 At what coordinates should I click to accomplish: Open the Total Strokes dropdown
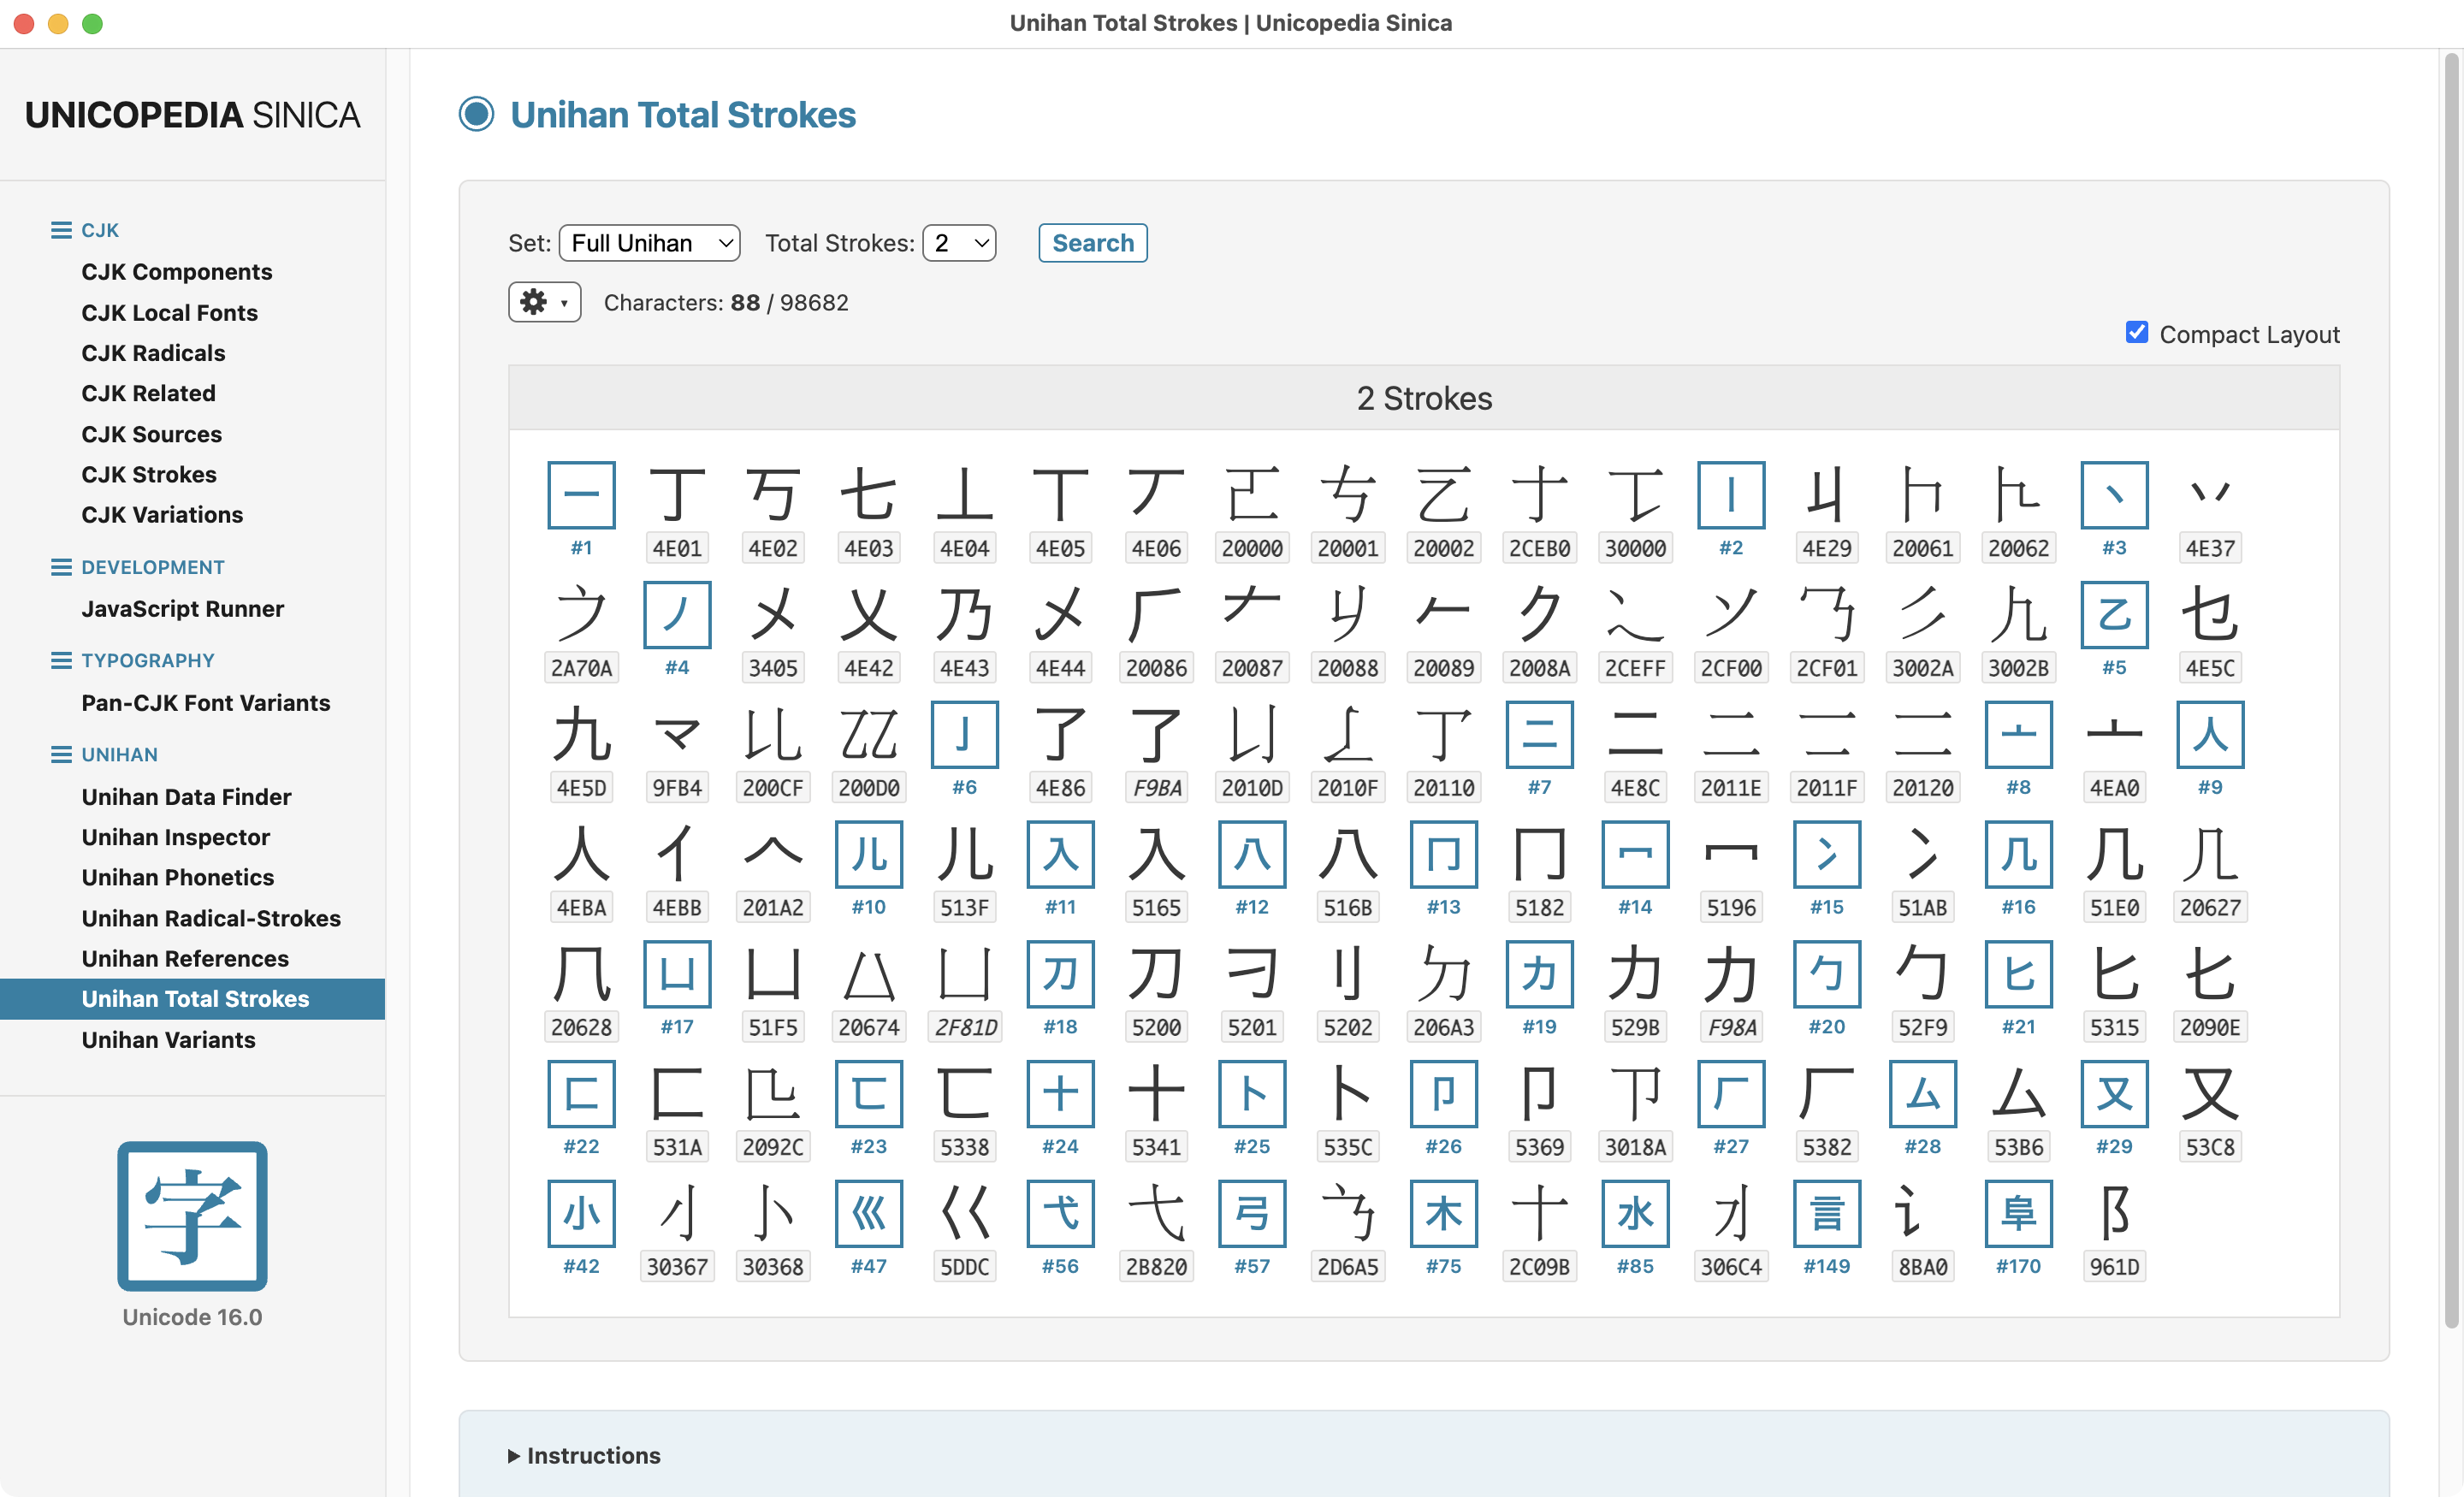click(x=959, y=243)
